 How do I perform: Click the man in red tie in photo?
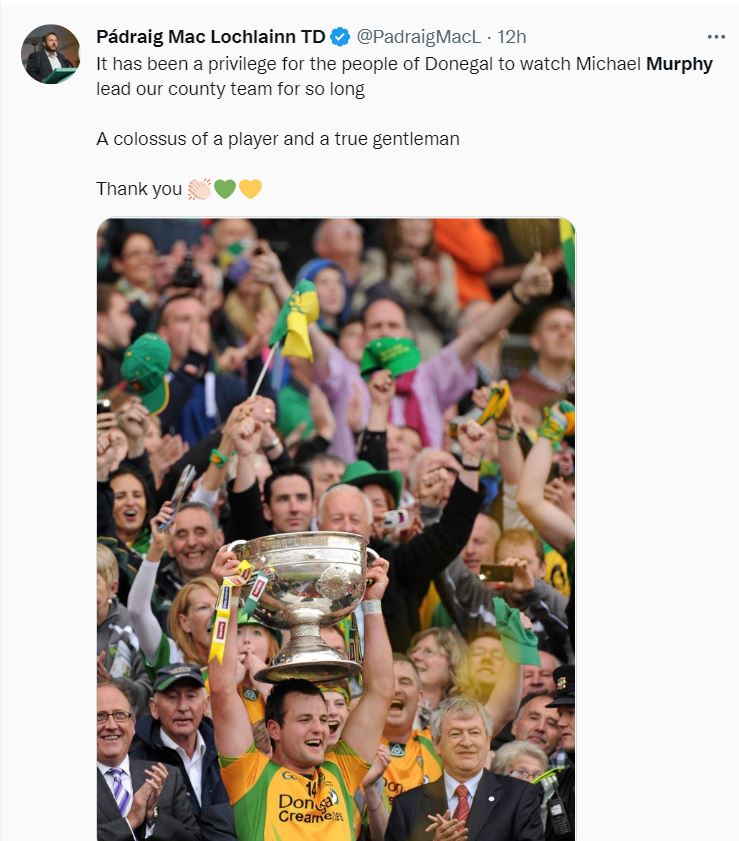tap(464, 772)
